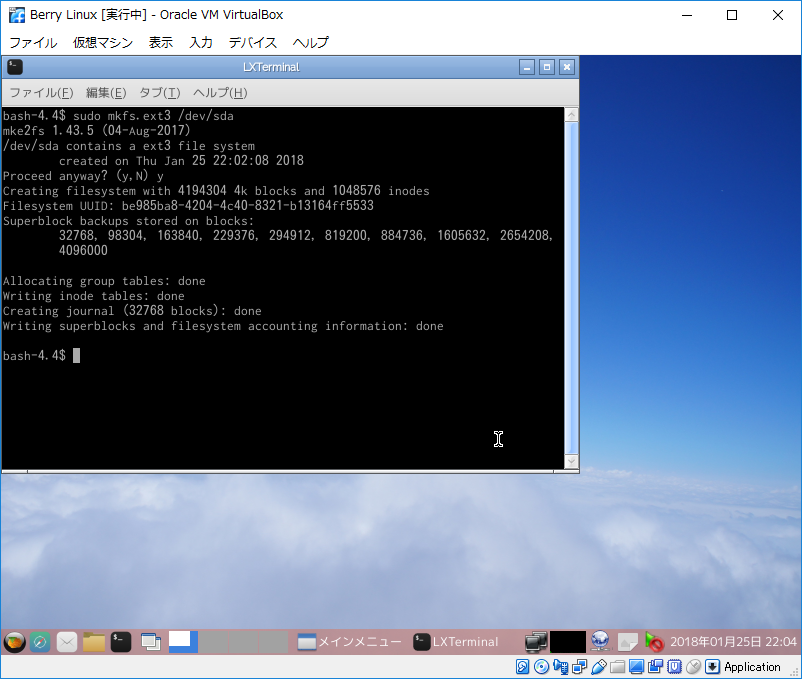Click the LXTerminal taskbar button
The width and height of the screenshot is (802, 679).
(x=456, y=642)
